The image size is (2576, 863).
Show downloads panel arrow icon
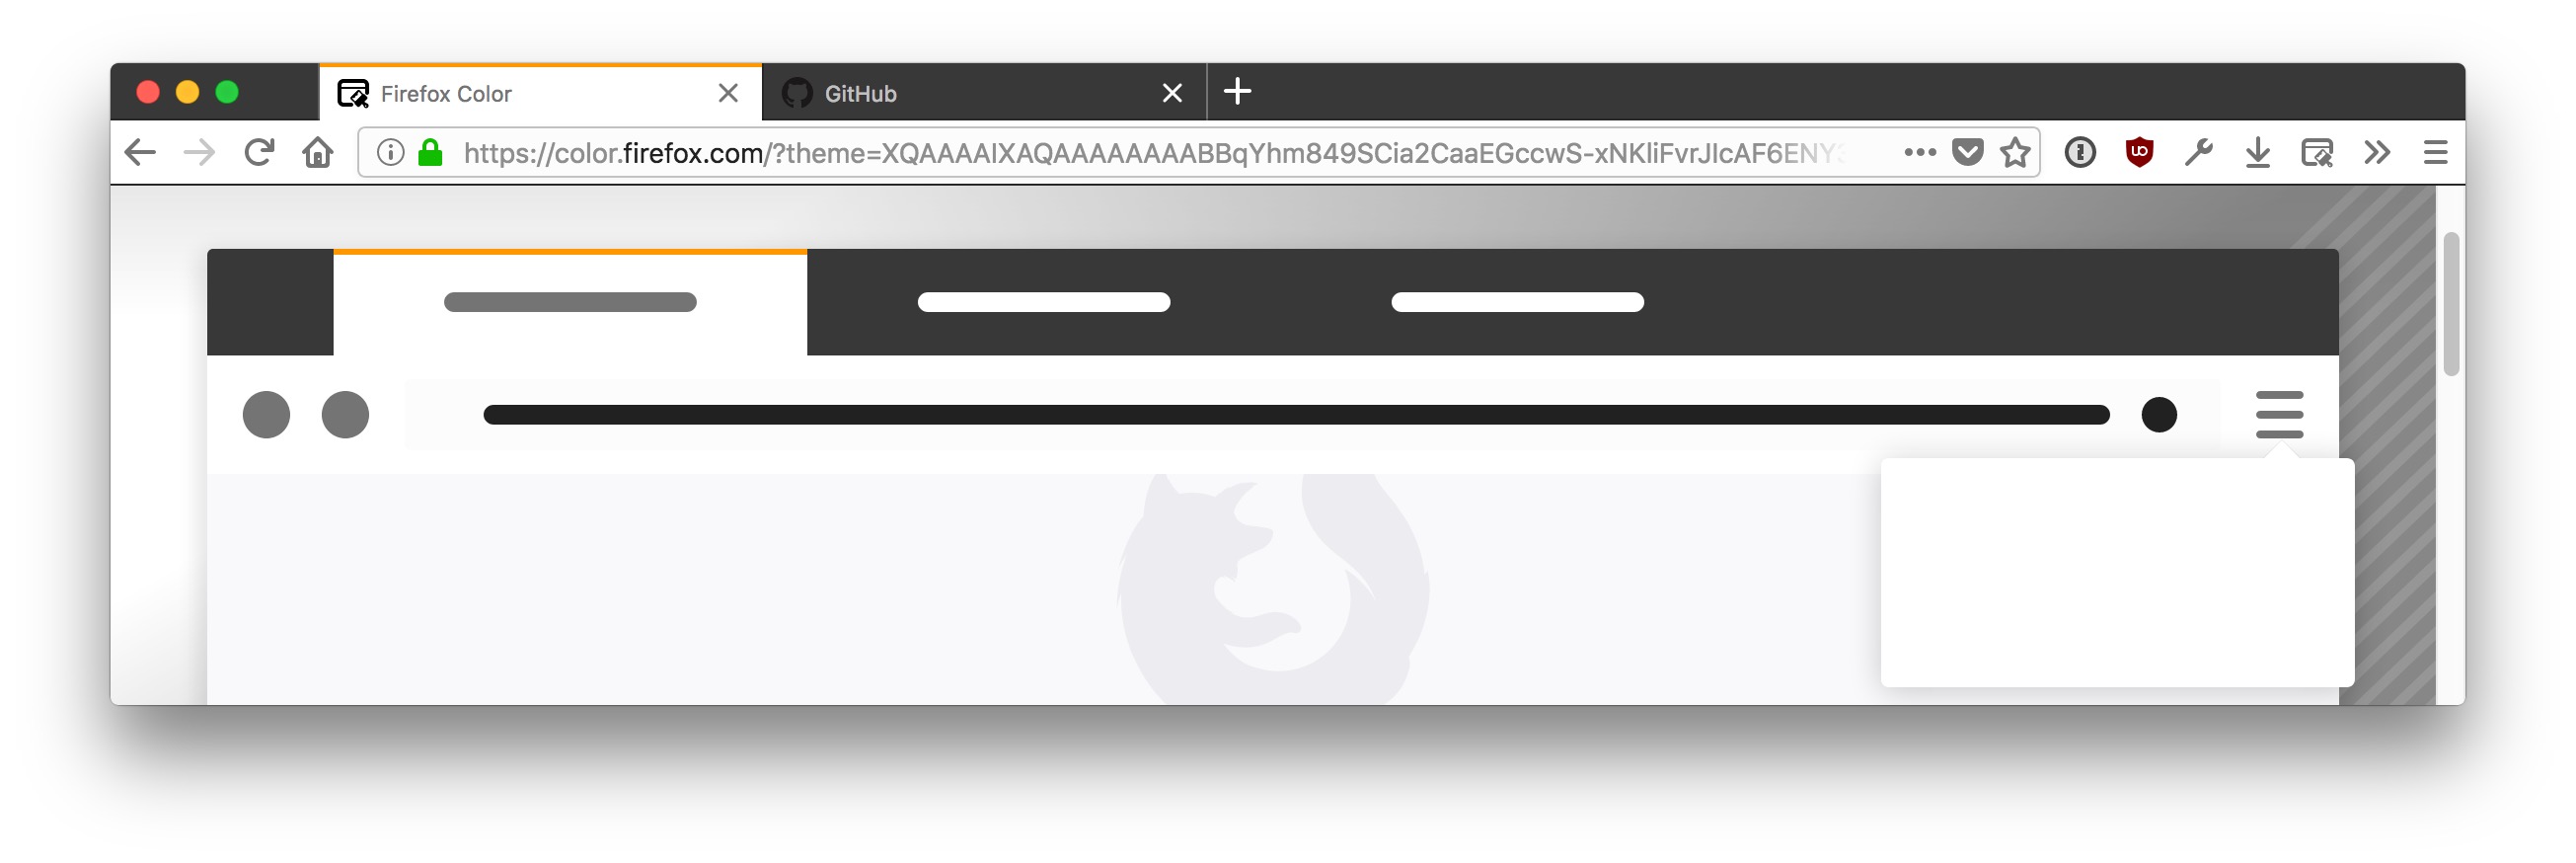point(2257,153)
